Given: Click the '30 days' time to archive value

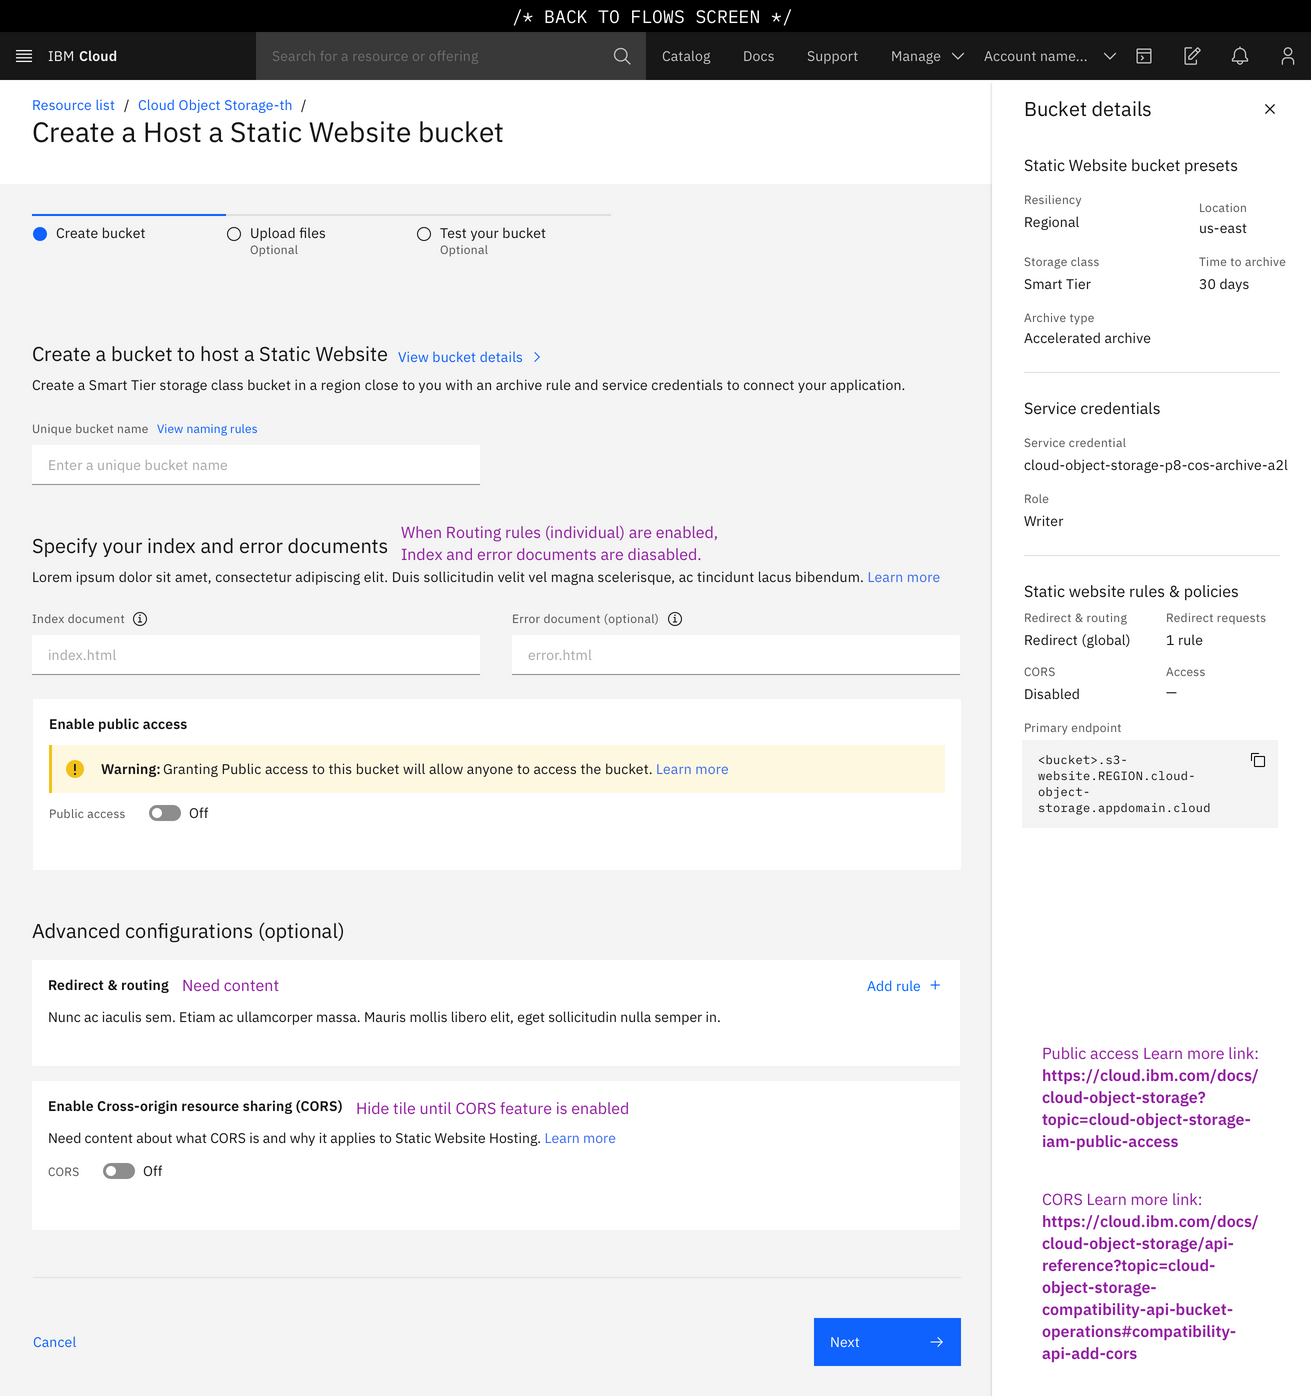Looking at the screenshot, I should 1224,284.
